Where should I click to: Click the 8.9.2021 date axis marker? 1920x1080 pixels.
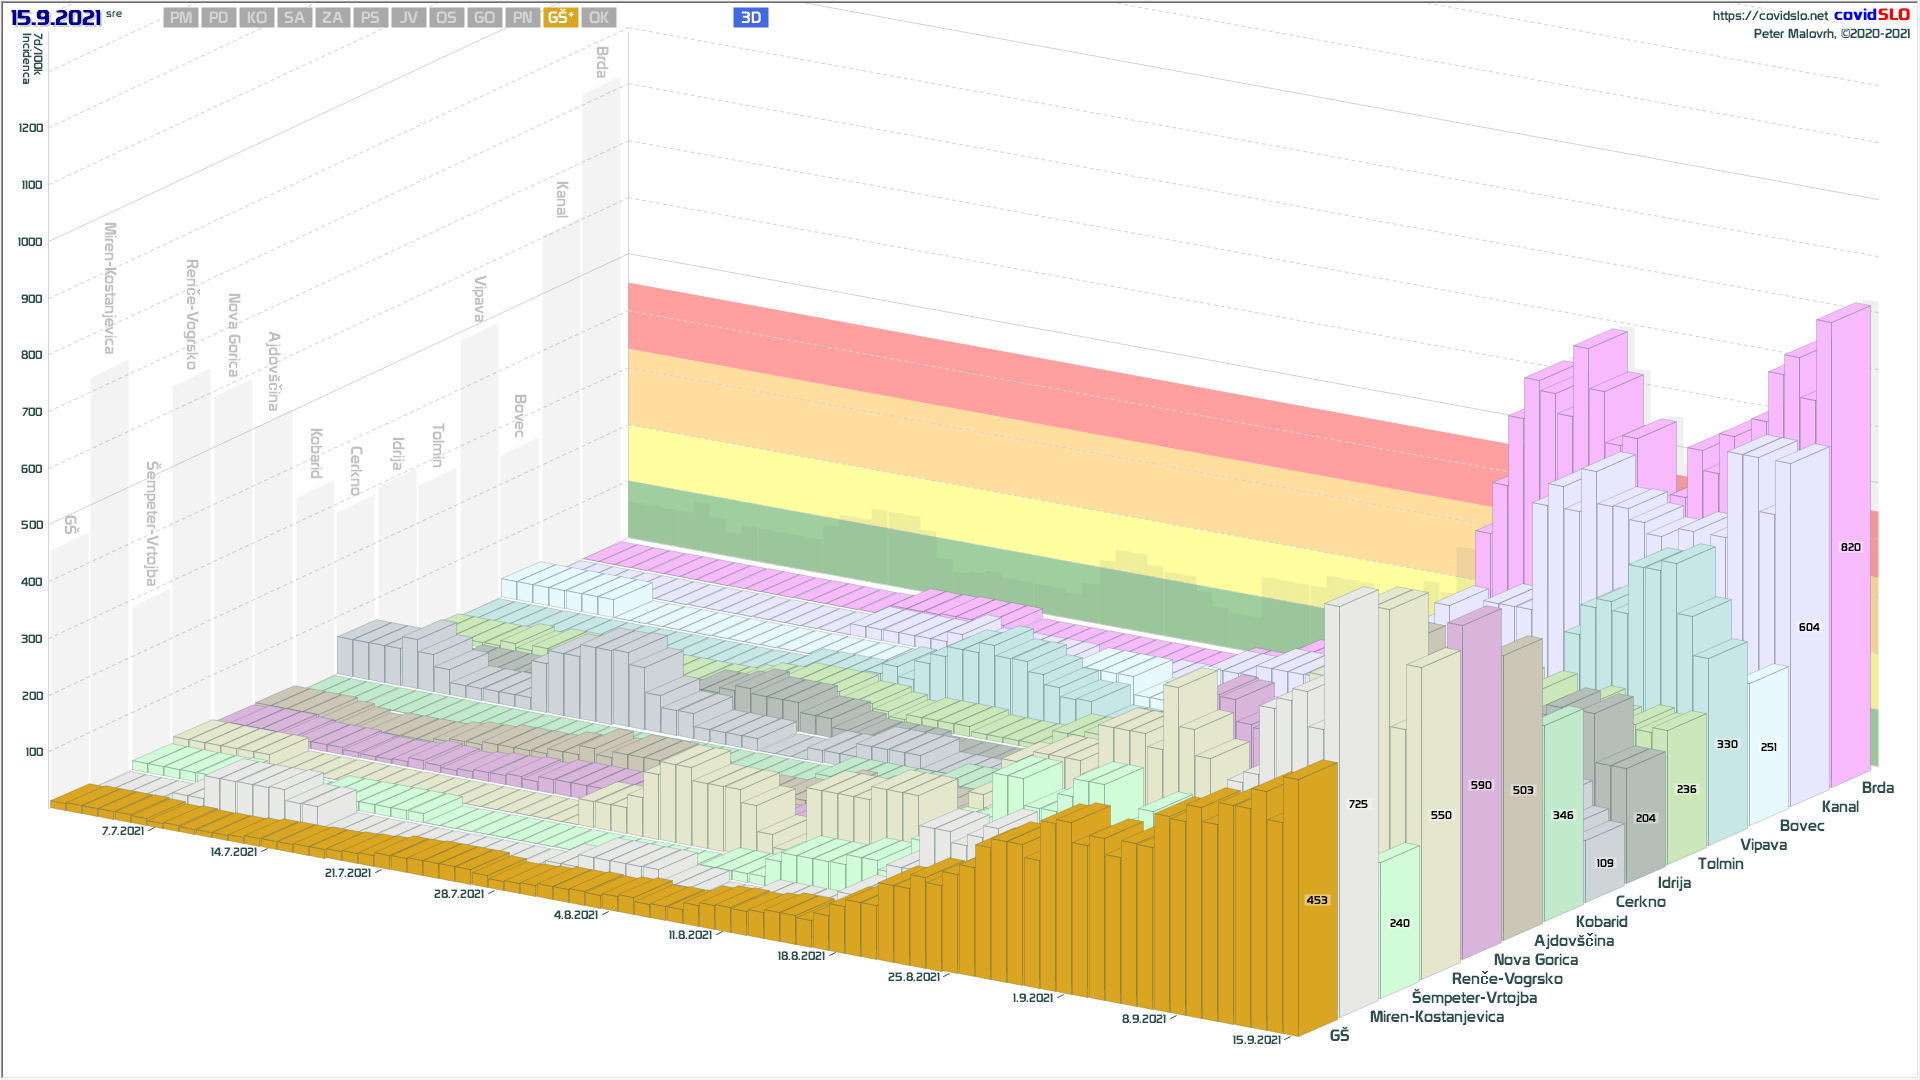1143,1018
